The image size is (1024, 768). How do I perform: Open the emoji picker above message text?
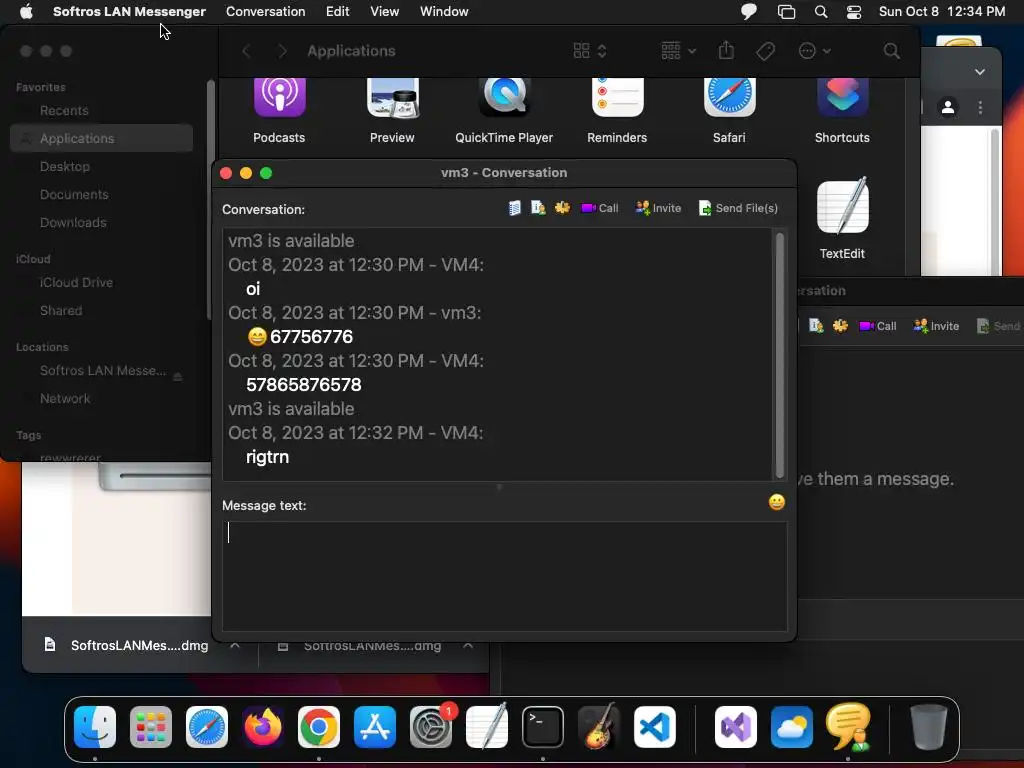[x=776, y=502]
